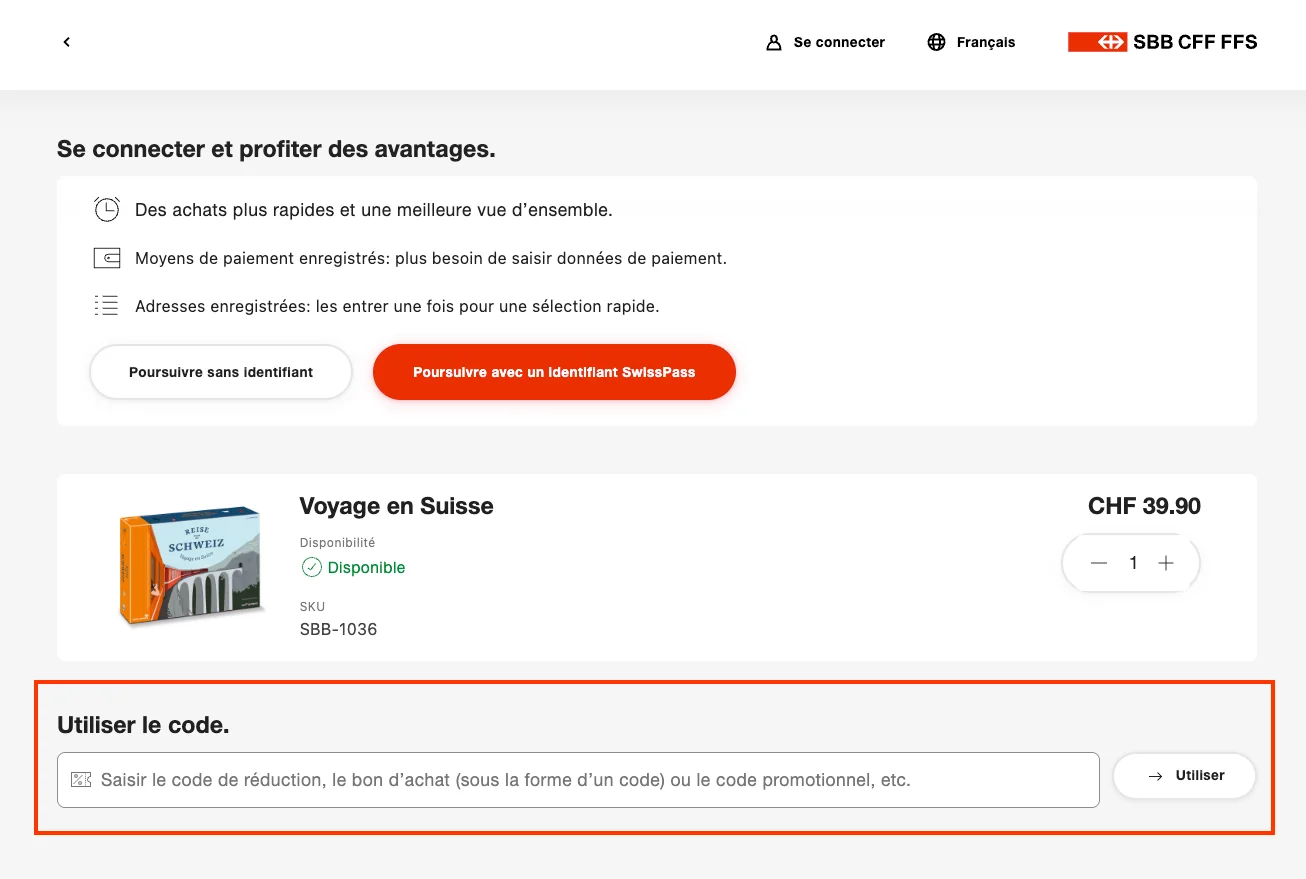This screenshot has height=879, width=1306.
Task: Click the arrow icon inside the Utiliser button
Action: point(1156,775)
